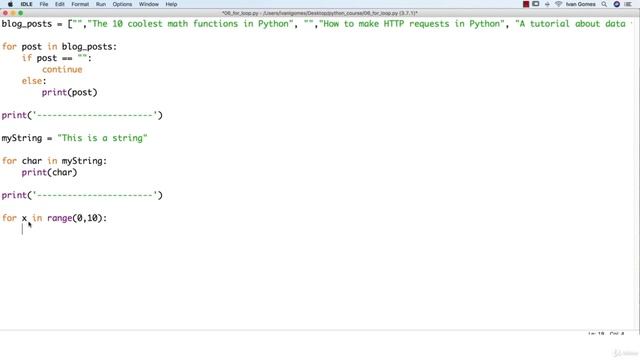Close the IDLE editor window
This screenshot has width=640, height=360.
pos(5,13)
